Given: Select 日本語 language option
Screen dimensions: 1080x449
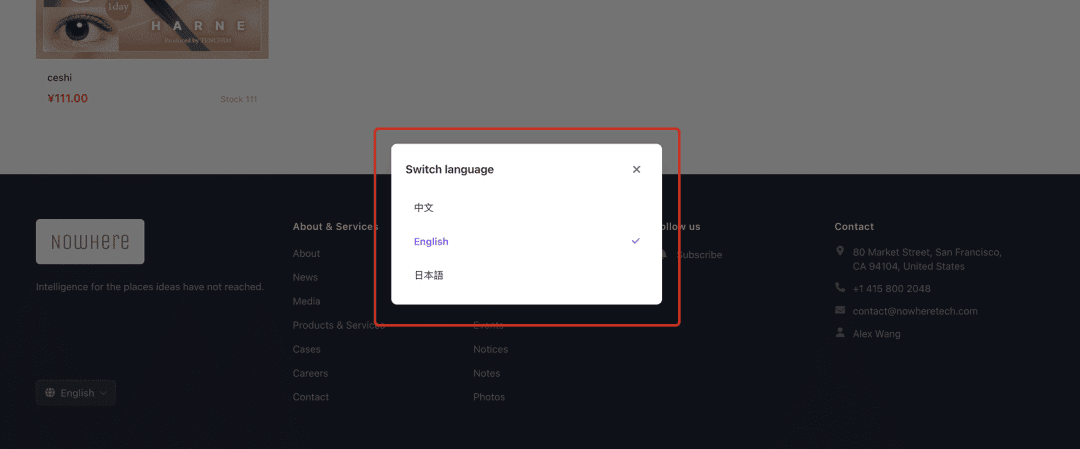Looking at the screenshot, I should click(x=526, y=275).
